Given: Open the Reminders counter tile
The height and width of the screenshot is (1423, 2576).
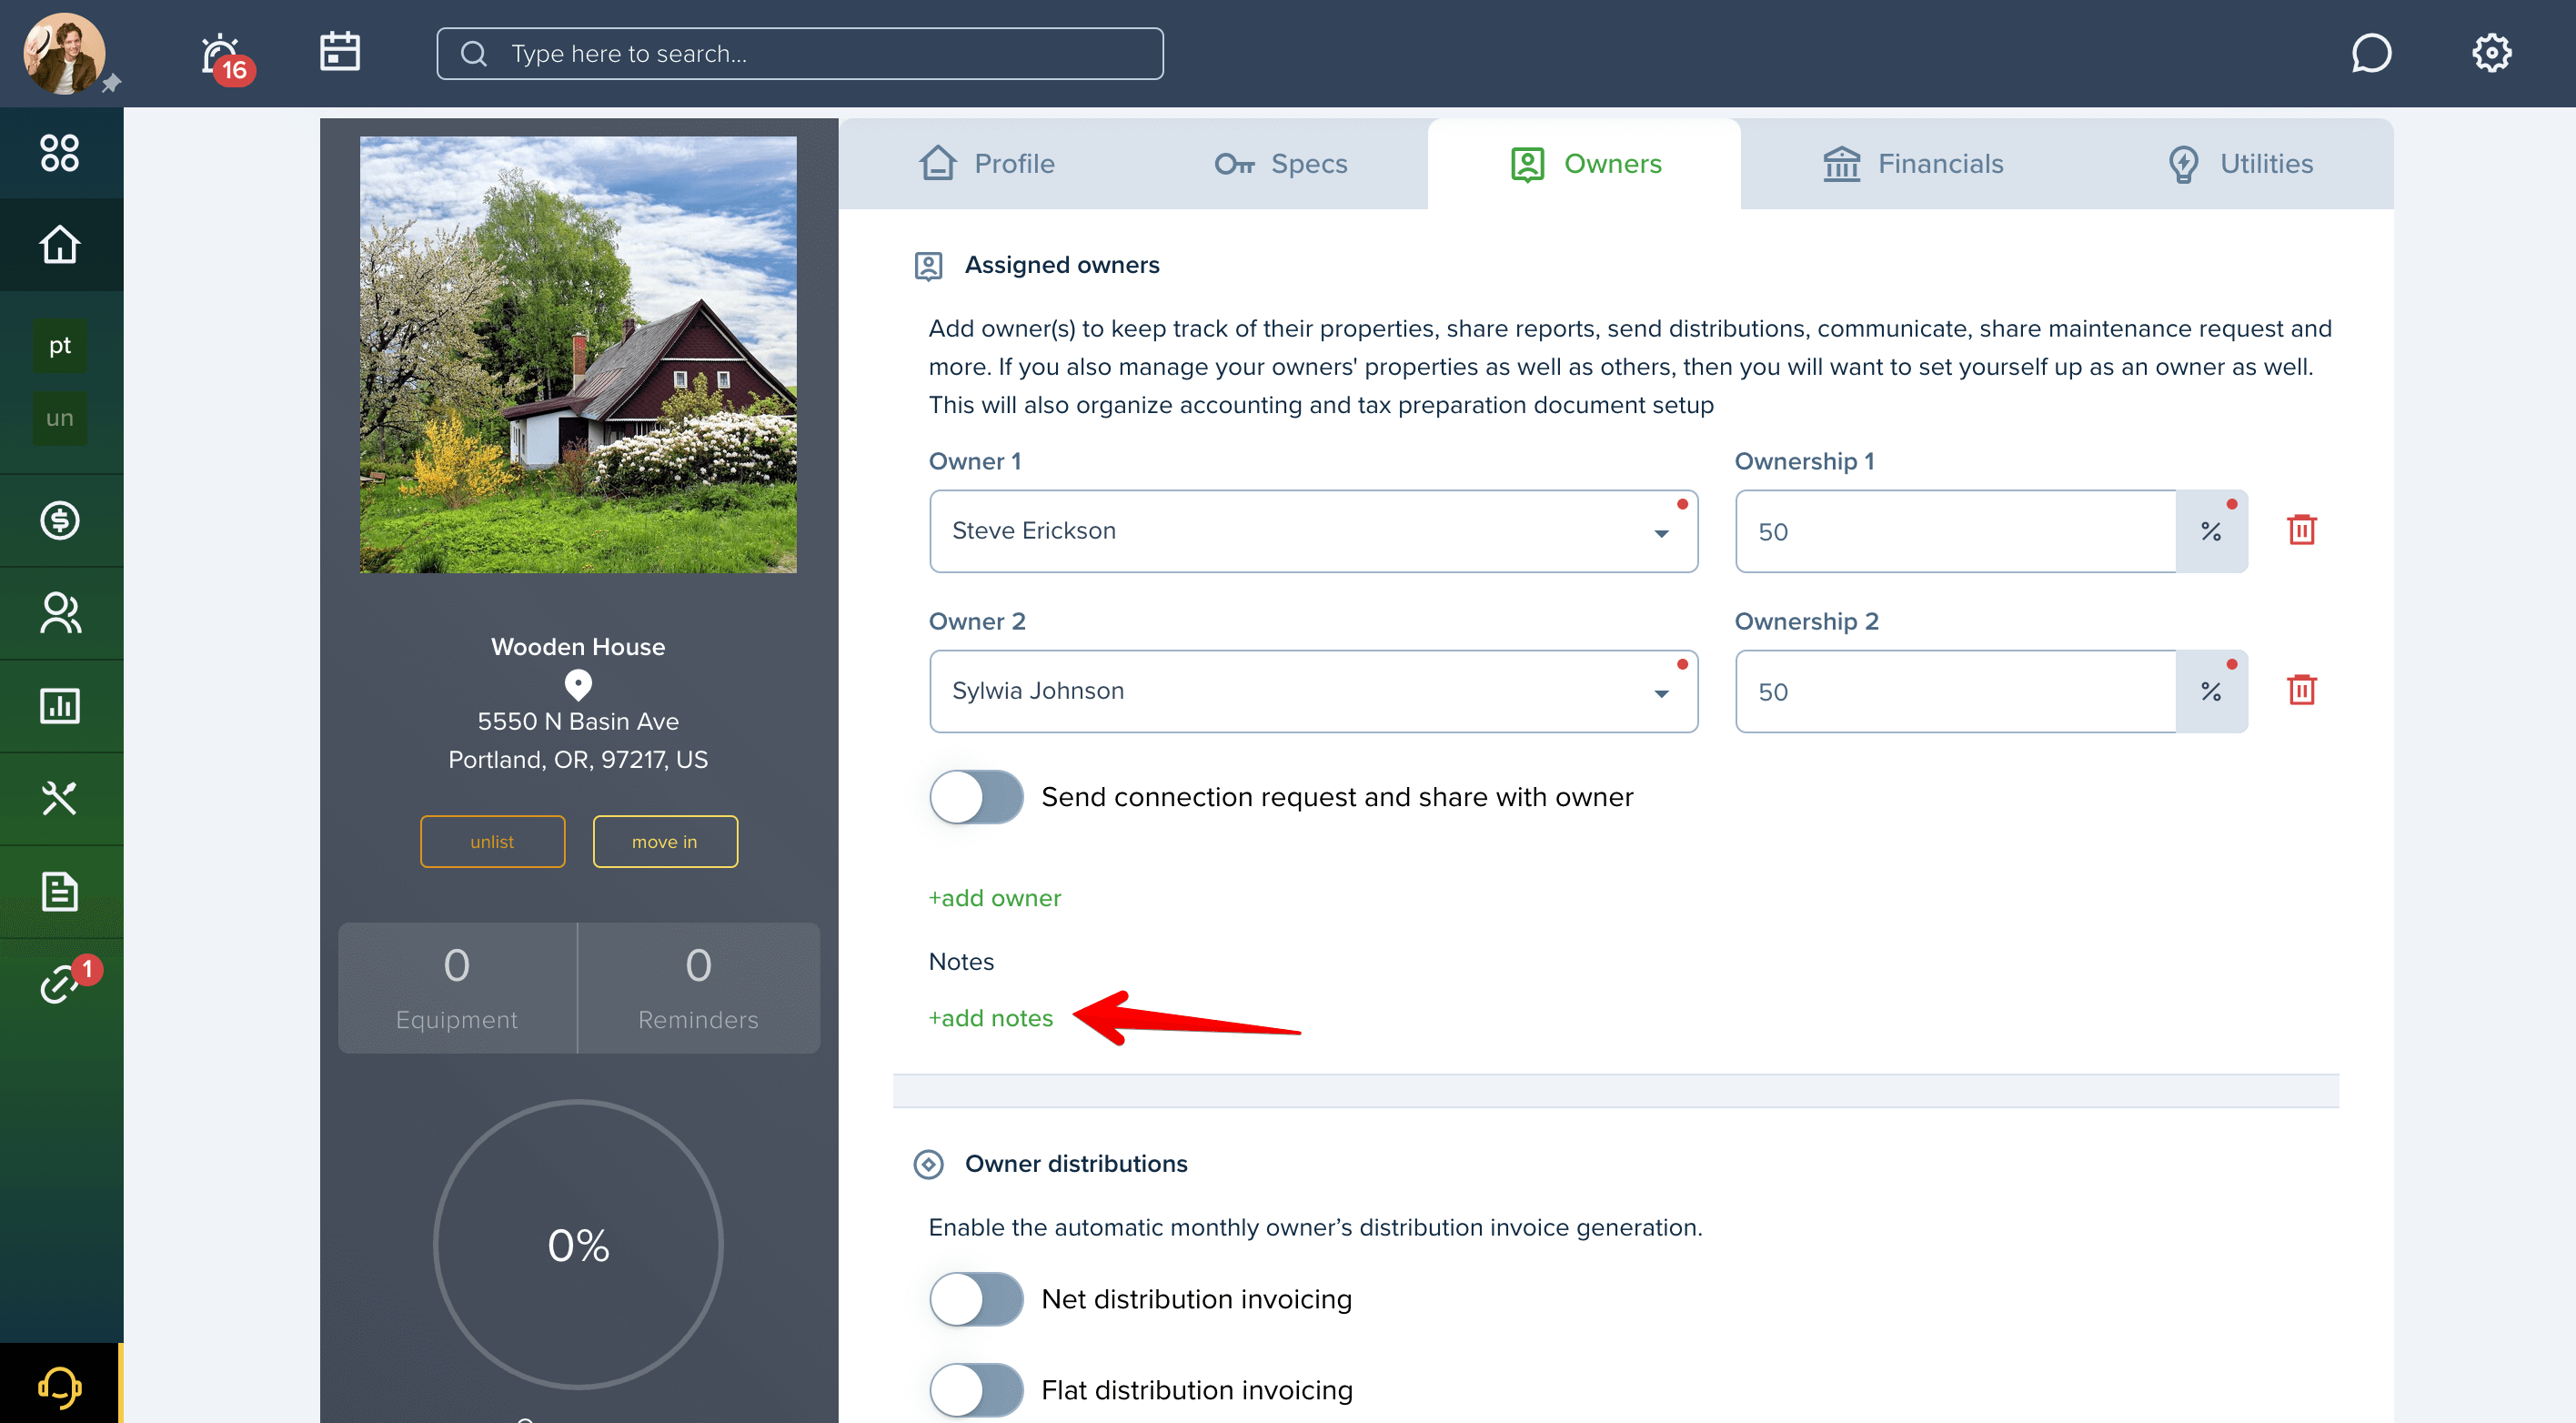Looking at the screenshot, I should [x=698, y=988].
